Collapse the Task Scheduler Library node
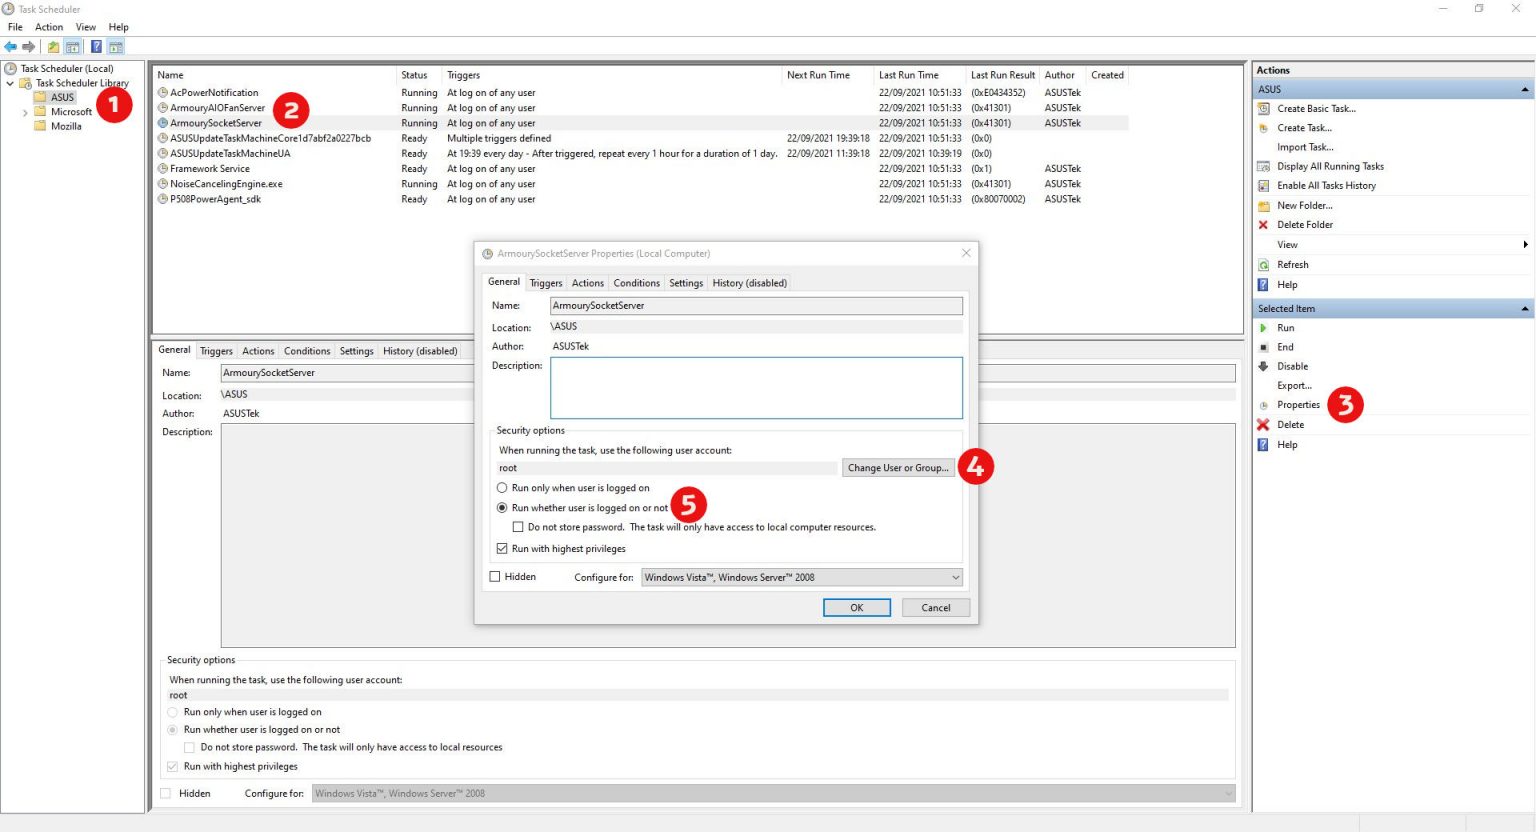 (10, 84)
